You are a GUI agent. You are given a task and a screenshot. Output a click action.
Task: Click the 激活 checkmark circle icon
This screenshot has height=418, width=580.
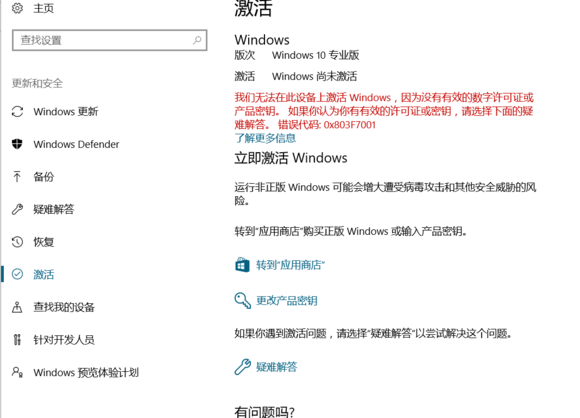coord(17,274)
